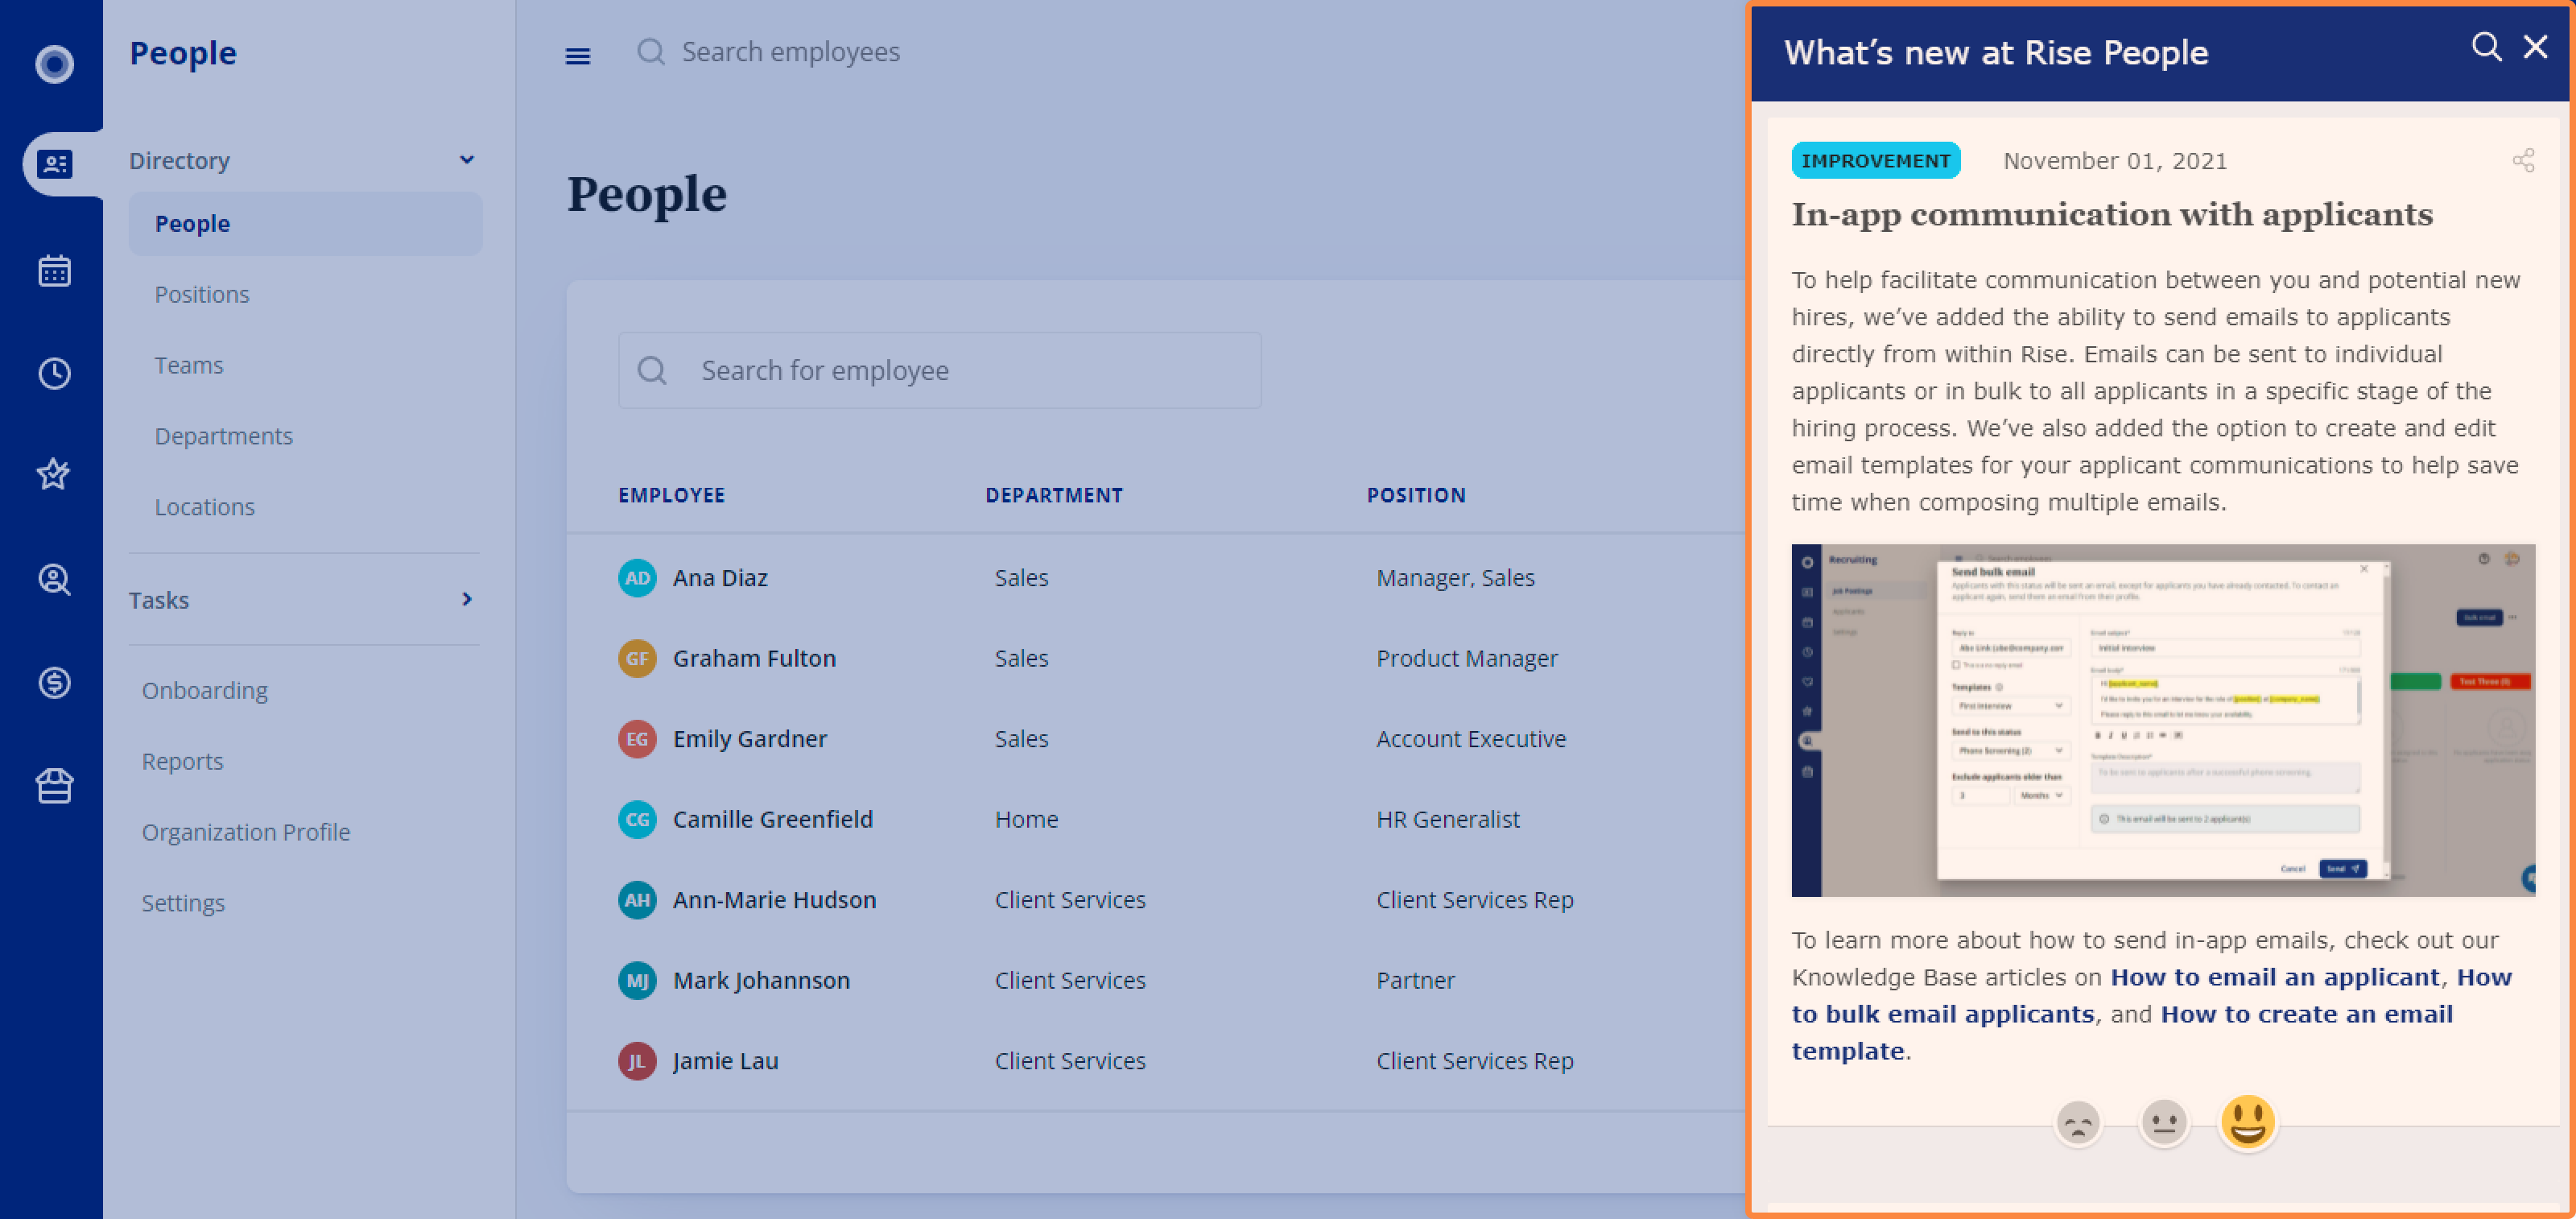The width and height of the screenshot is (2576, 1219).
Task: Open Graham Fulton employee name
Action: [754, 658]
